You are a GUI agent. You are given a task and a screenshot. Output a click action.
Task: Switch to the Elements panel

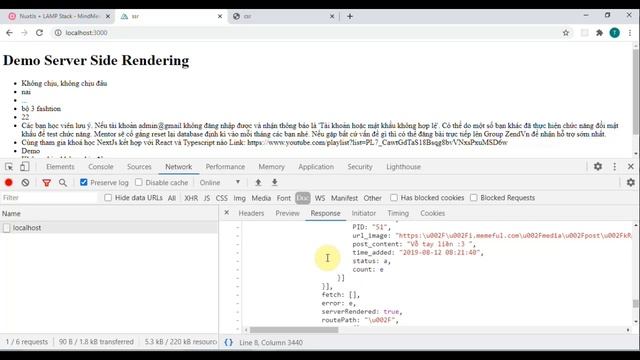[x=60, y=167]
